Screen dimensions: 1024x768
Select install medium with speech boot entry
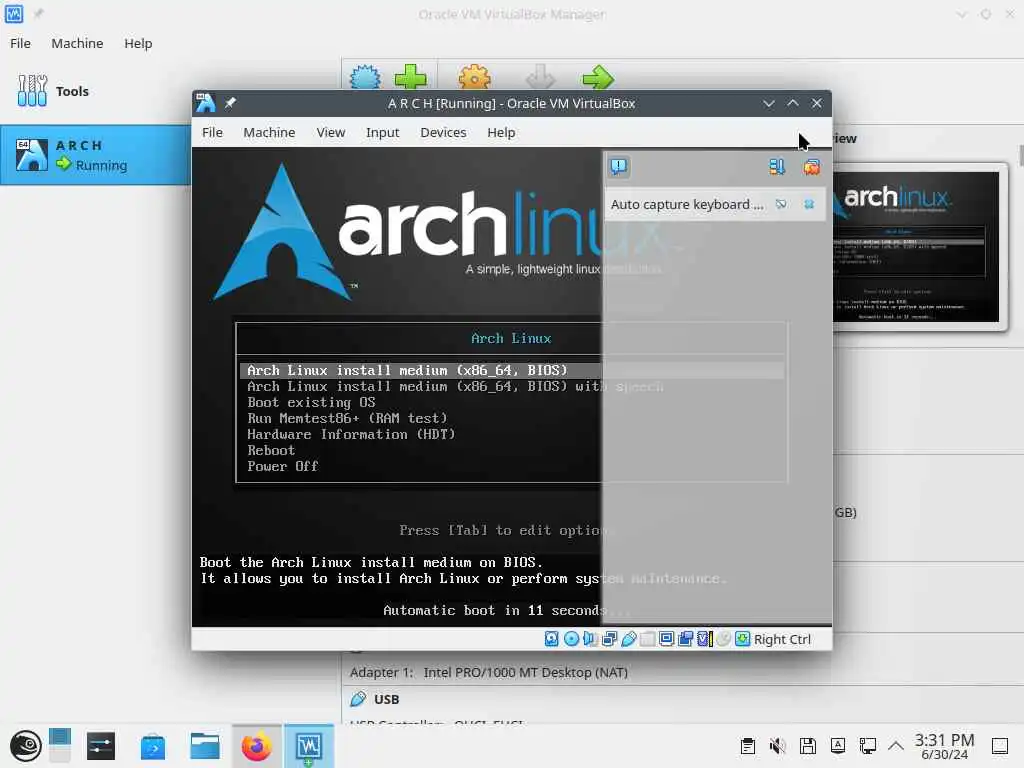coord(455,387)
